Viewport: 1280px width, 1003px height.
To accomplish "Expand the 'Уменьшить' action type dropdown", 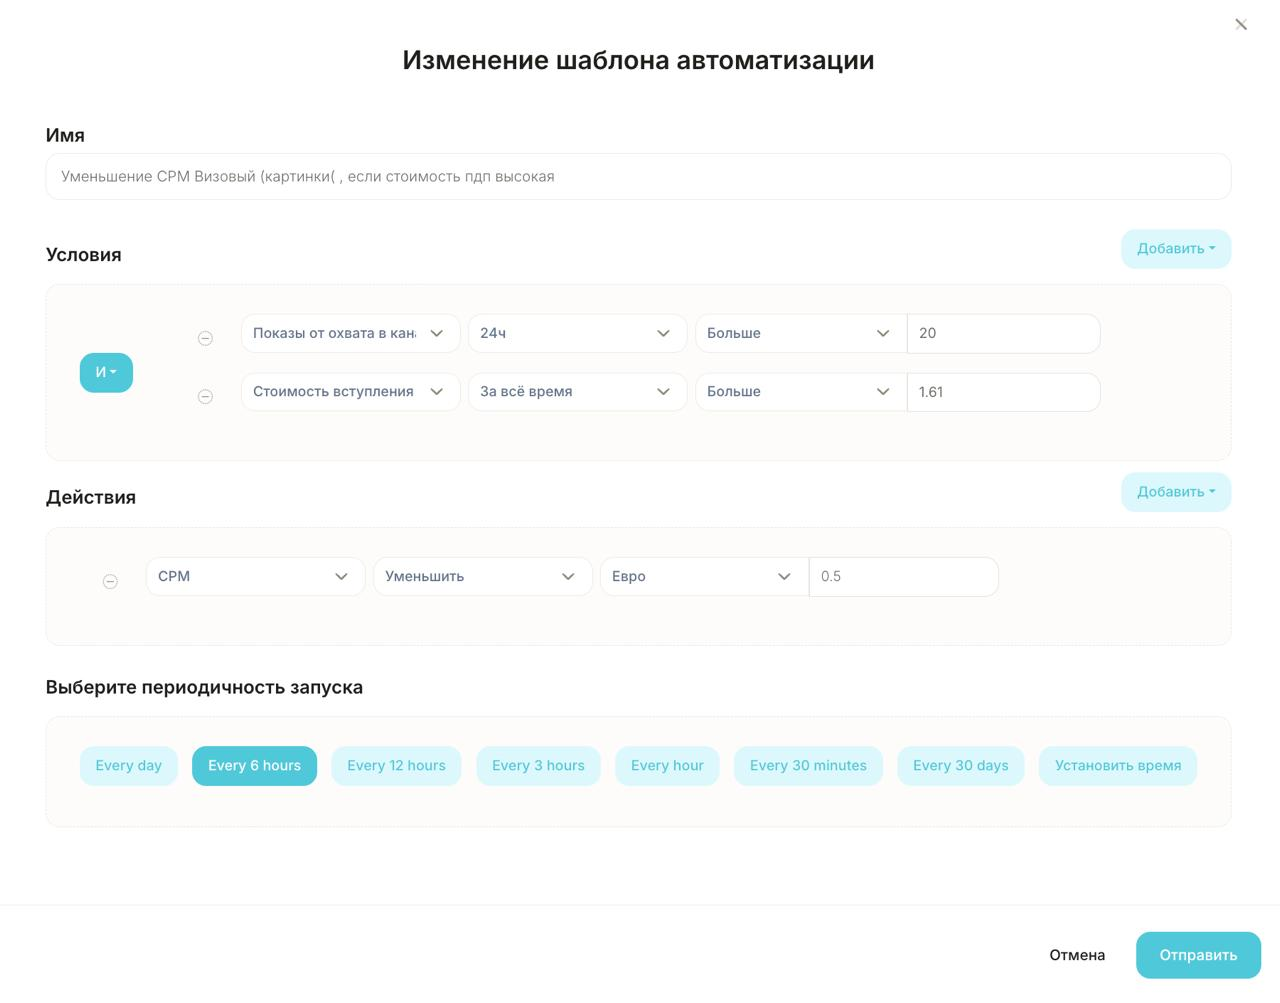I will pos(481,577).
